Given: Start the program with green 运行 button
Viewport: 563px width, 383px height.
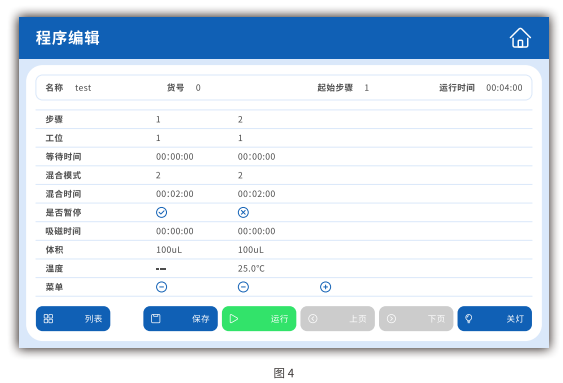Looking at the screenshot, I should 259,318.
